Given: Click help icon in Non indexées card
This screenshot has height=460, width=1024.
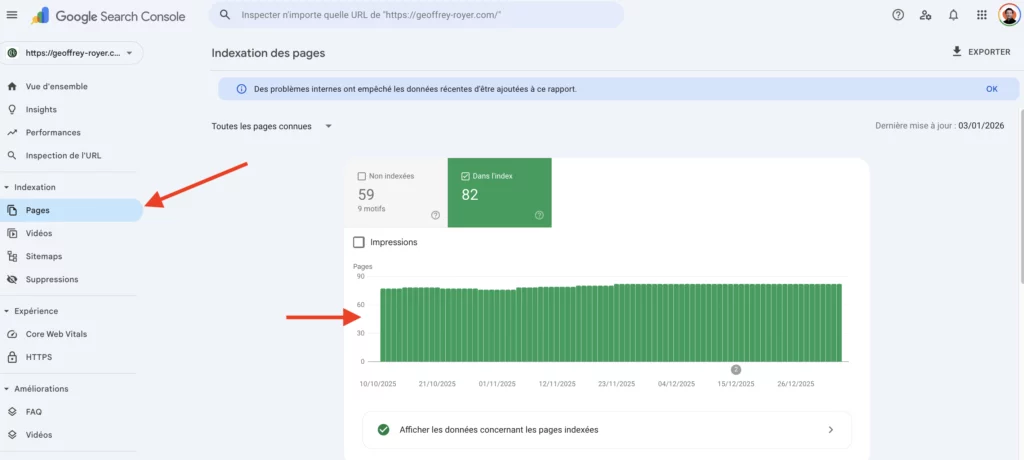Looking at the screenshot, I should coord(435,215).
